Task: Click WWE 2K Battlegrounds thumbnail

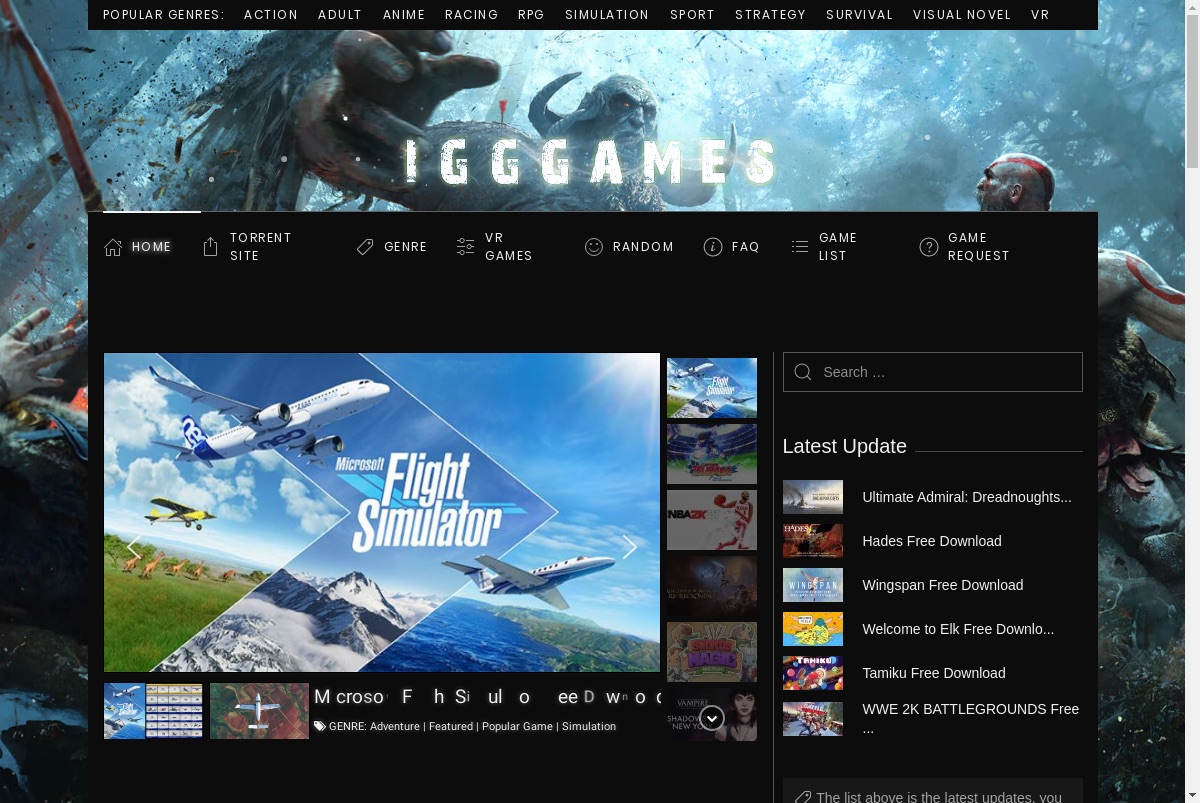Action: tap(813, 719)
